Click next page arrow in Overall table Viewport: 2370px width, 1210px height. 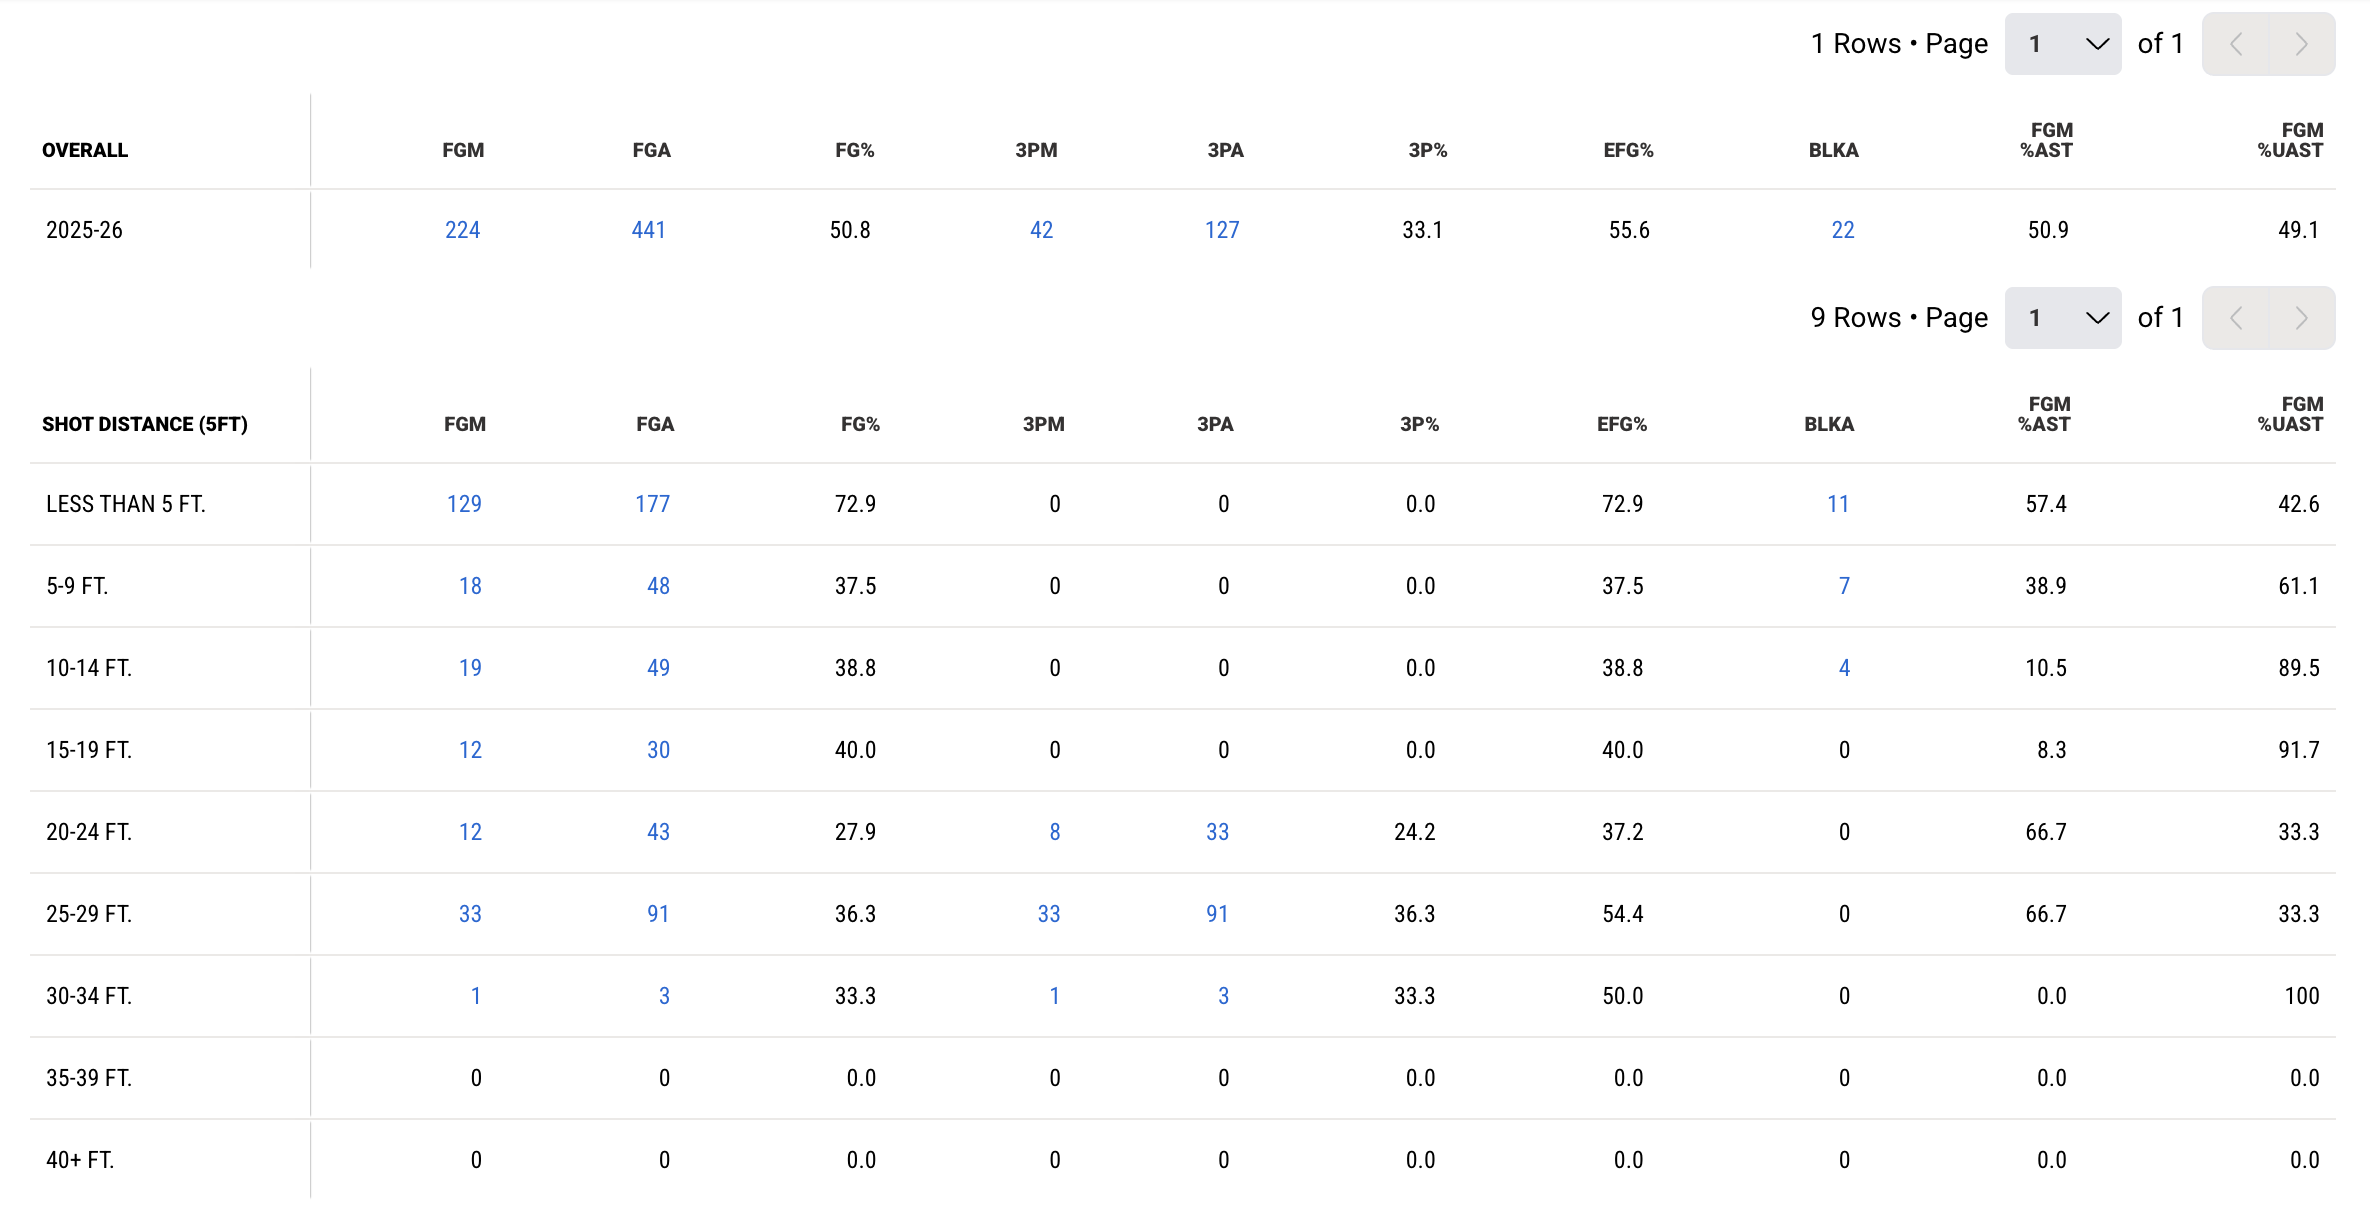pyautogui.click(x=2301, y=44)
